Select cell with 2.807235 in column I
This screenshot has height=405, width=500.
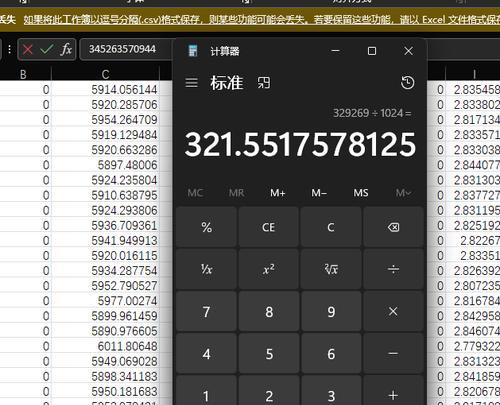pyautogui.click(x=473, y=286)
